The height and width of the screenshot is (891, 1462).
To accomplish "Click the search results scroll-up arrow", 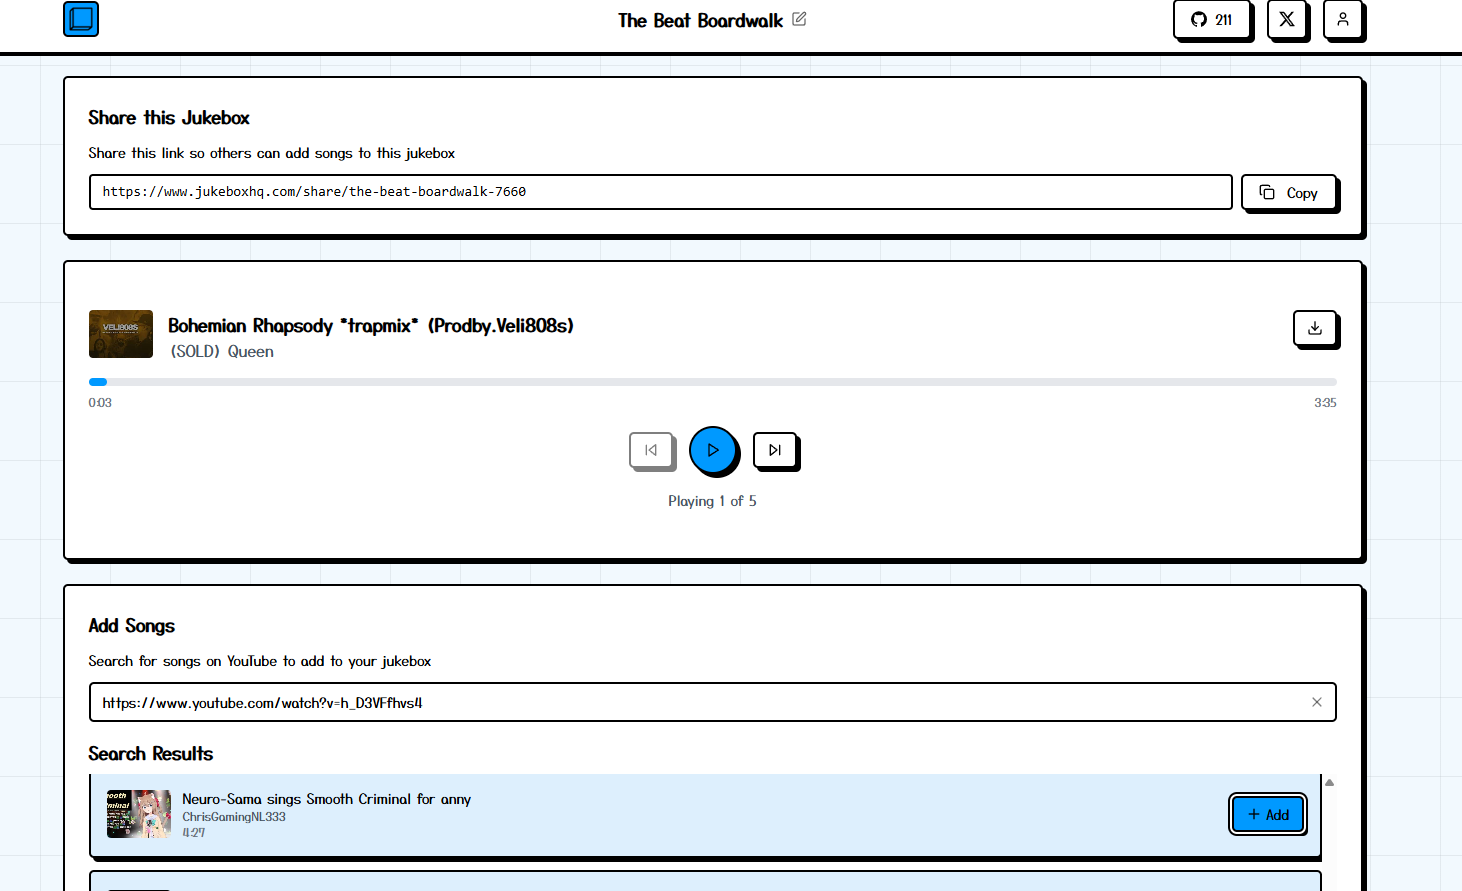I will [1330, 783].
